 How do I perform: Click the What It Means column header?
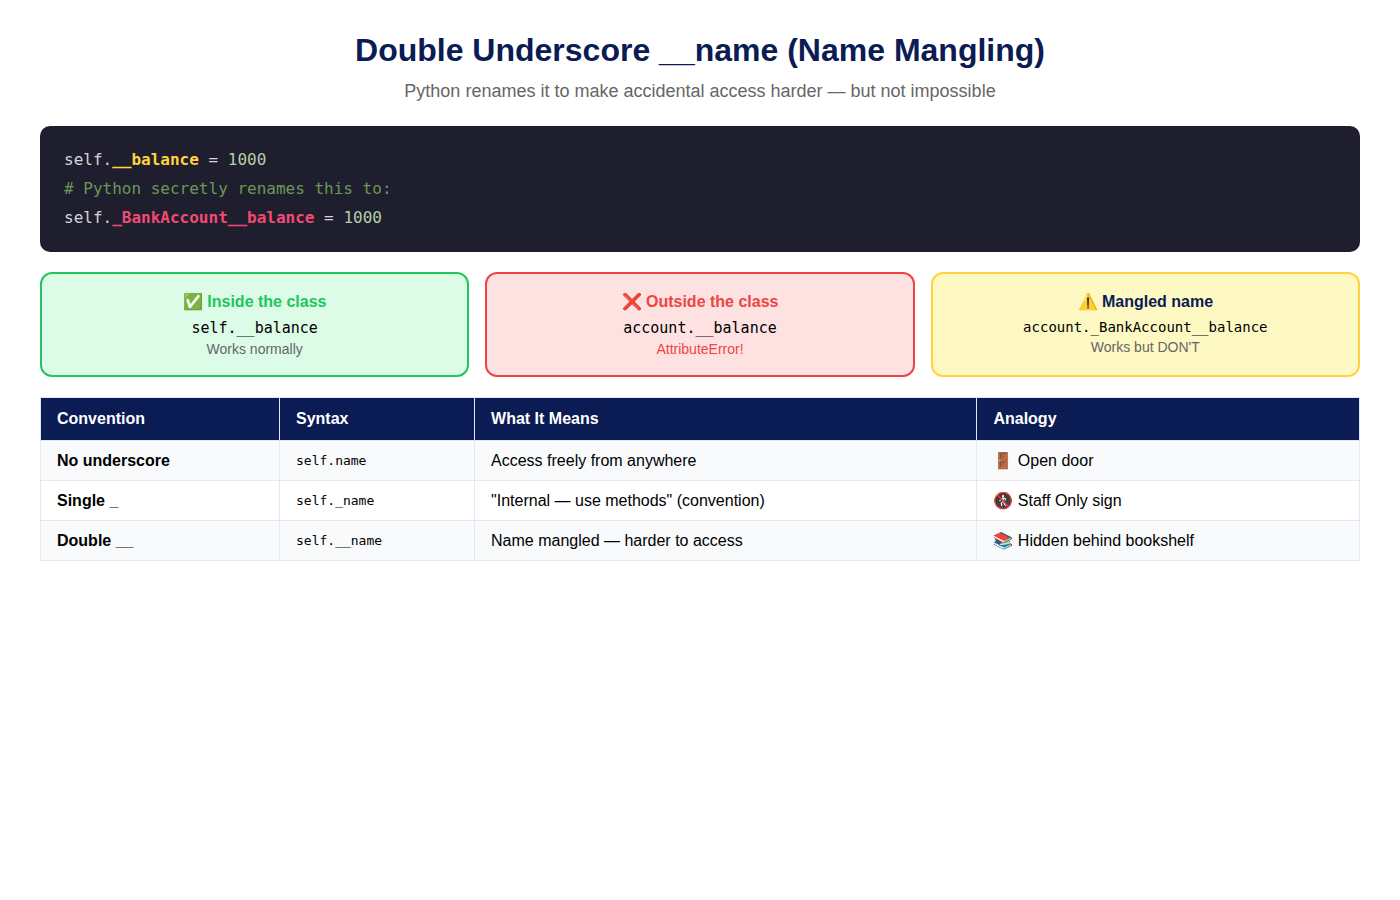pos(725,419)
